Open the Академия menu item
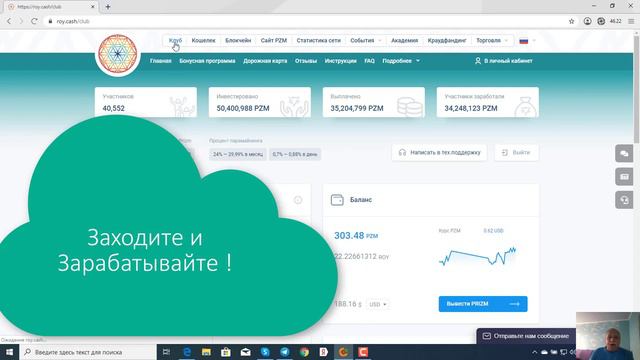 click(404, 40)
